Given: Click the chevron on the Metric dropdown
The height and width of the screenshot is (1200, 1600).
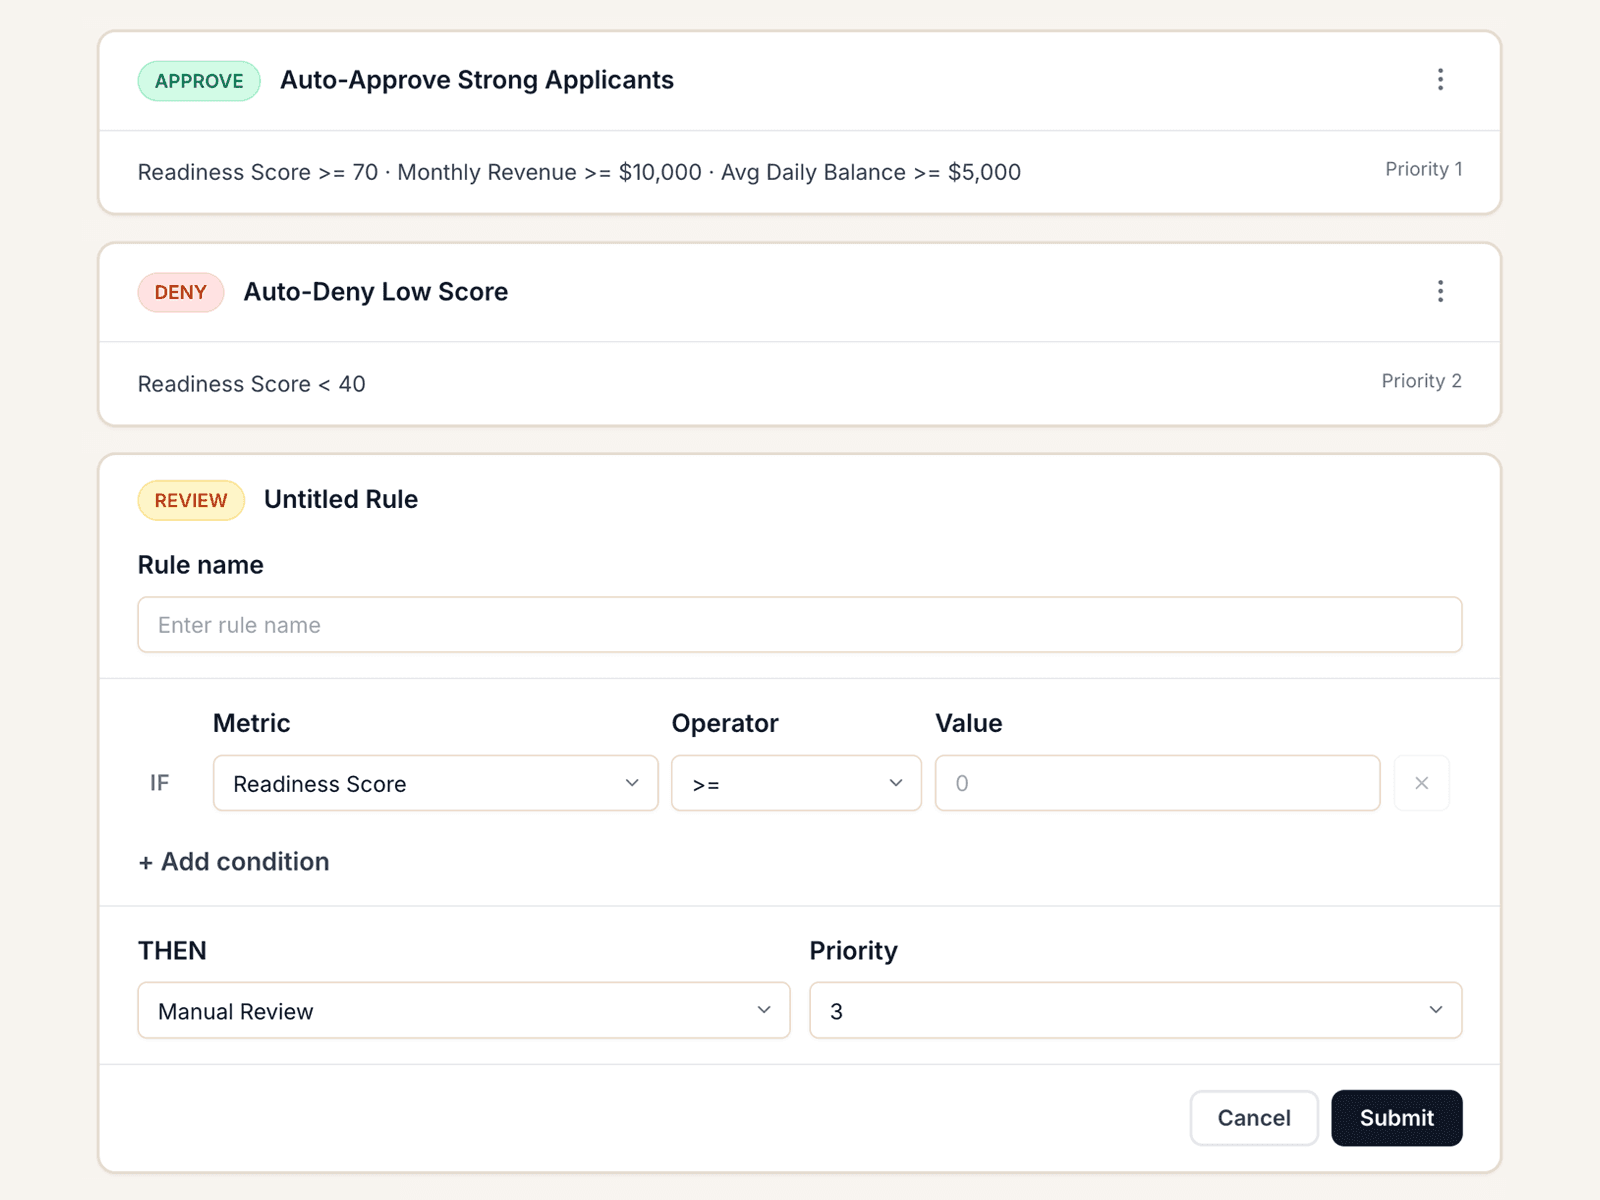Looking at the screenshot, I should (632, 783).
